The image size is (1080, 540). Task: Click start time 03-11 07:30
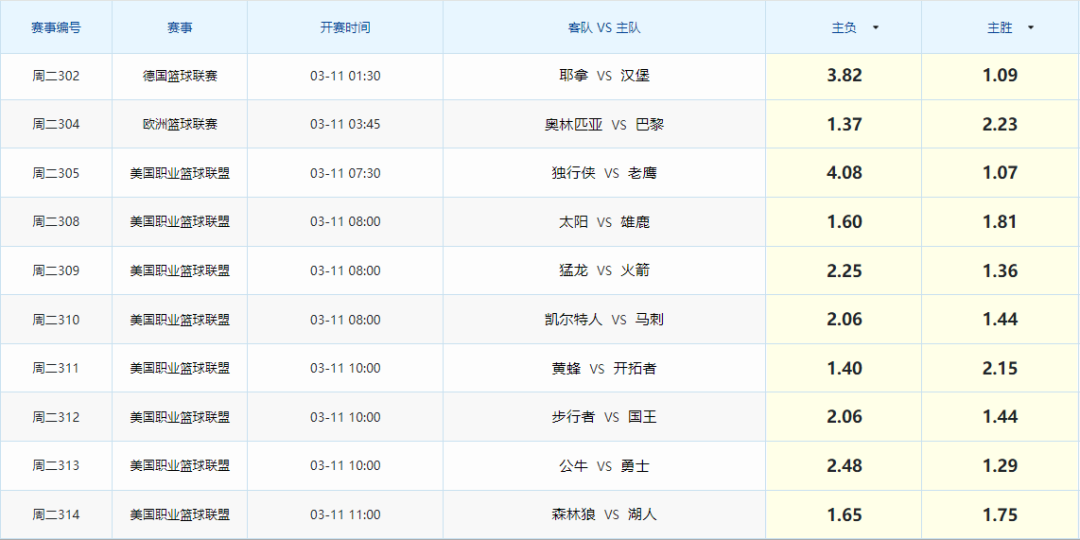coord(345,174)
